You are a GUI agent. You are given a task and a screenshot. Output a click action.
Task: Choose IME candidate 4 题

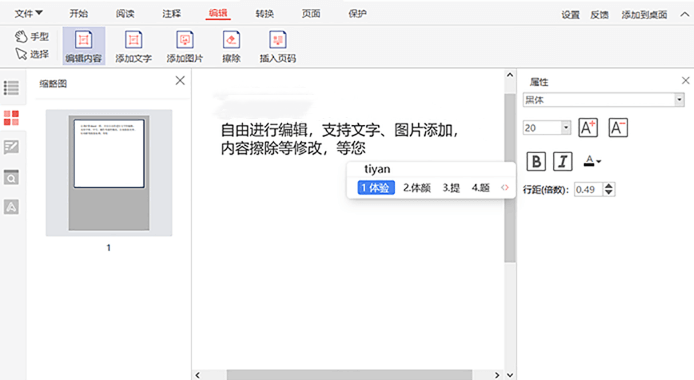480,188
